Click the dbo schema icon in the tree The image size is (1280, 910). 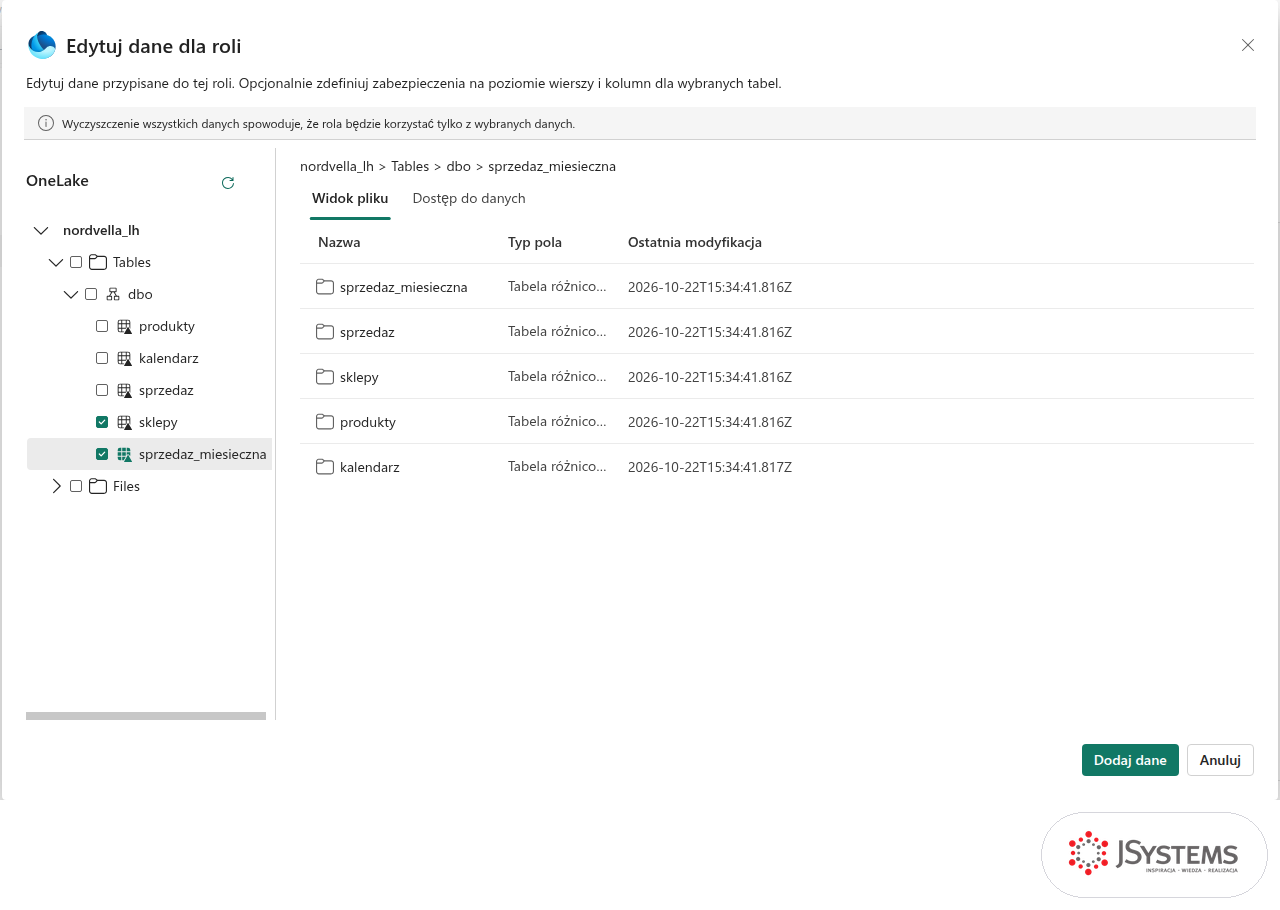point(113,294)
